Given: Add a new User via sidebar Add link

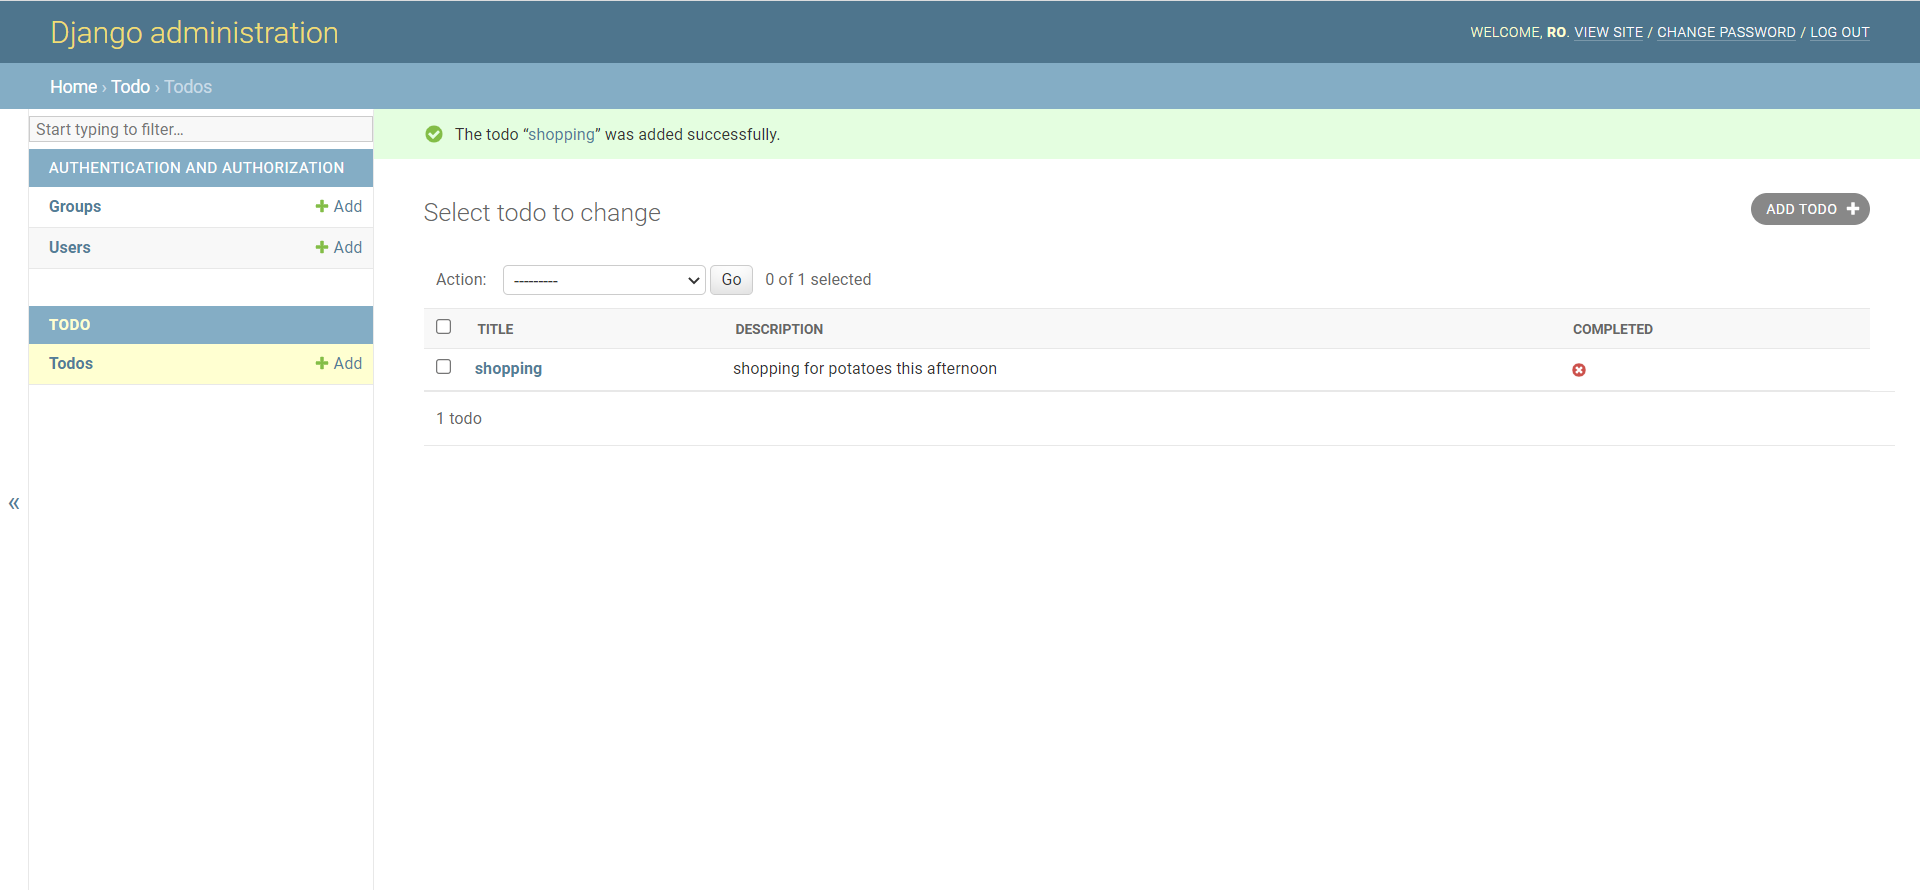Looking at the screenshot, I should [339, 247].
